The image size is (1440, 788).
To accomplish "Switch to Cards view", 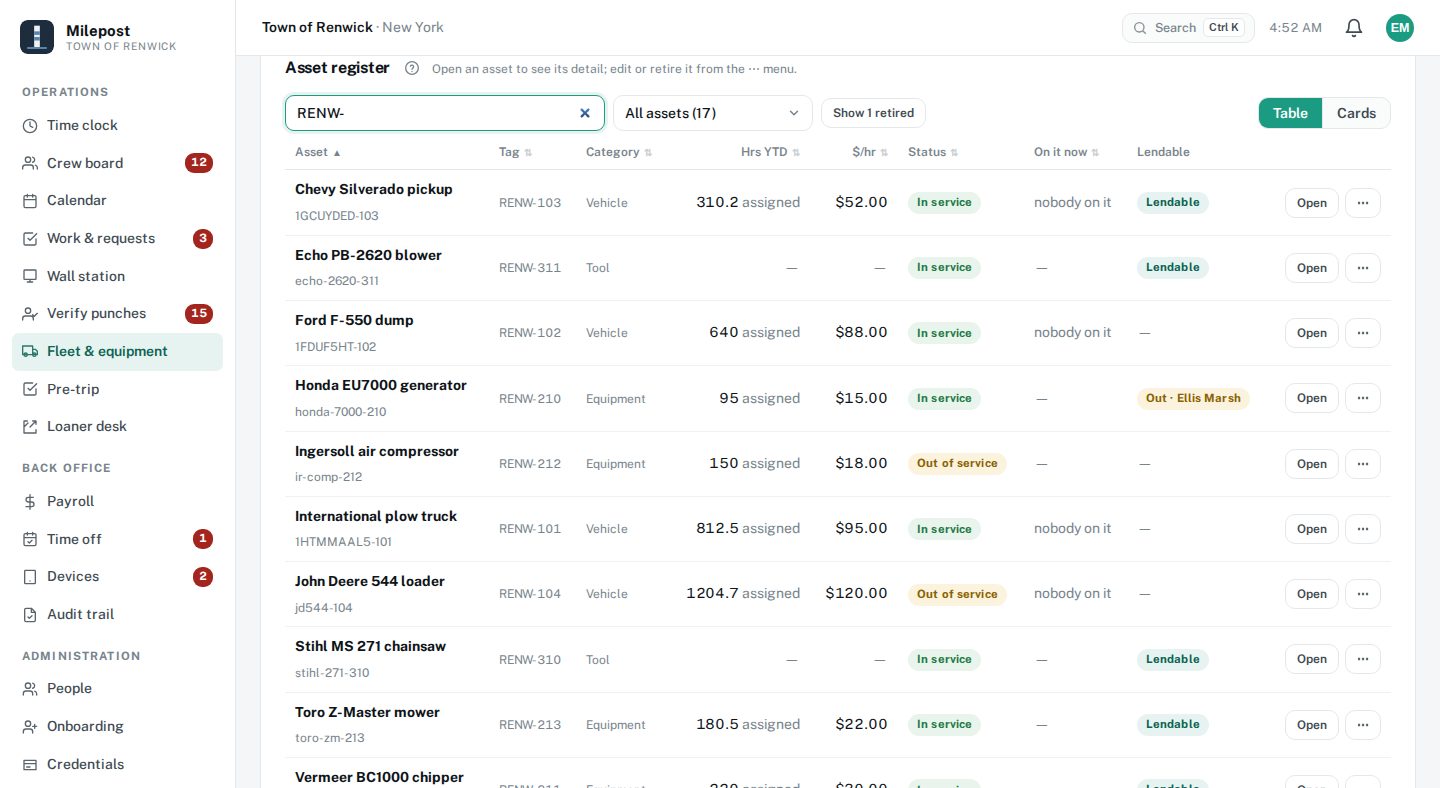I will (1356, 113).
